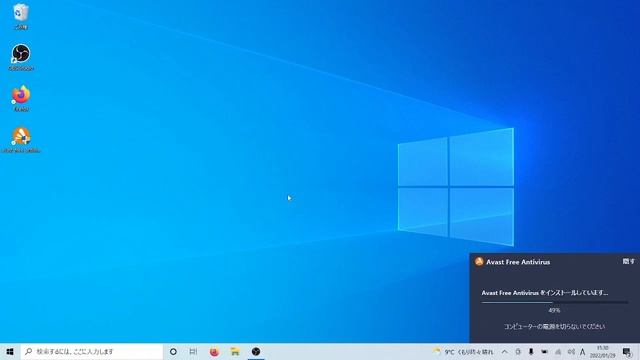This screenshot has width=640, height=360.
Task: Launch Firefox from the taskbar
Action: (x=214, y=351)
